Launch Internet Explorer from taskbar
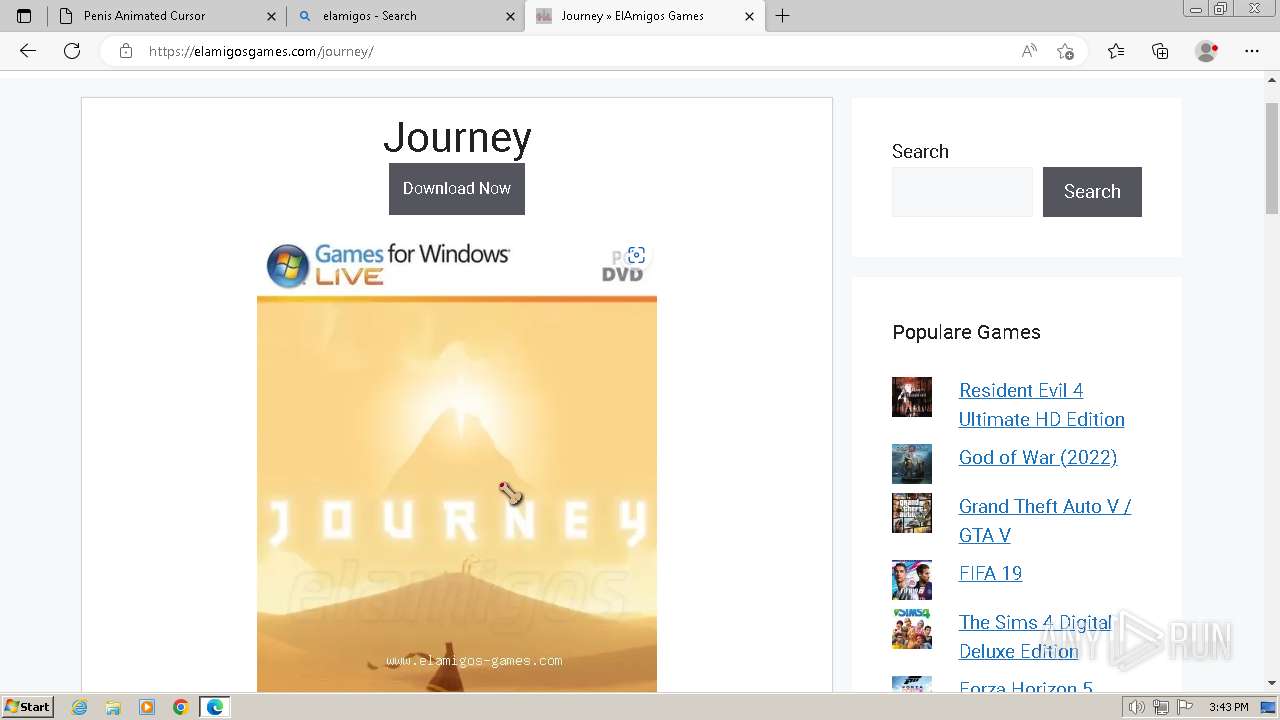 point(80,707)
